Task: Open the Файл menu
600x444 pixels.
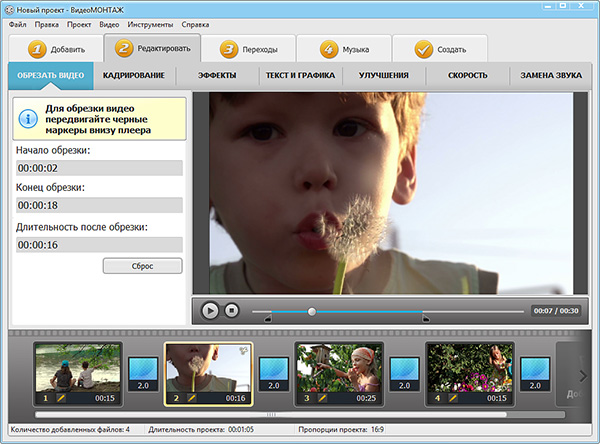Action: click(x=18, y=24)
